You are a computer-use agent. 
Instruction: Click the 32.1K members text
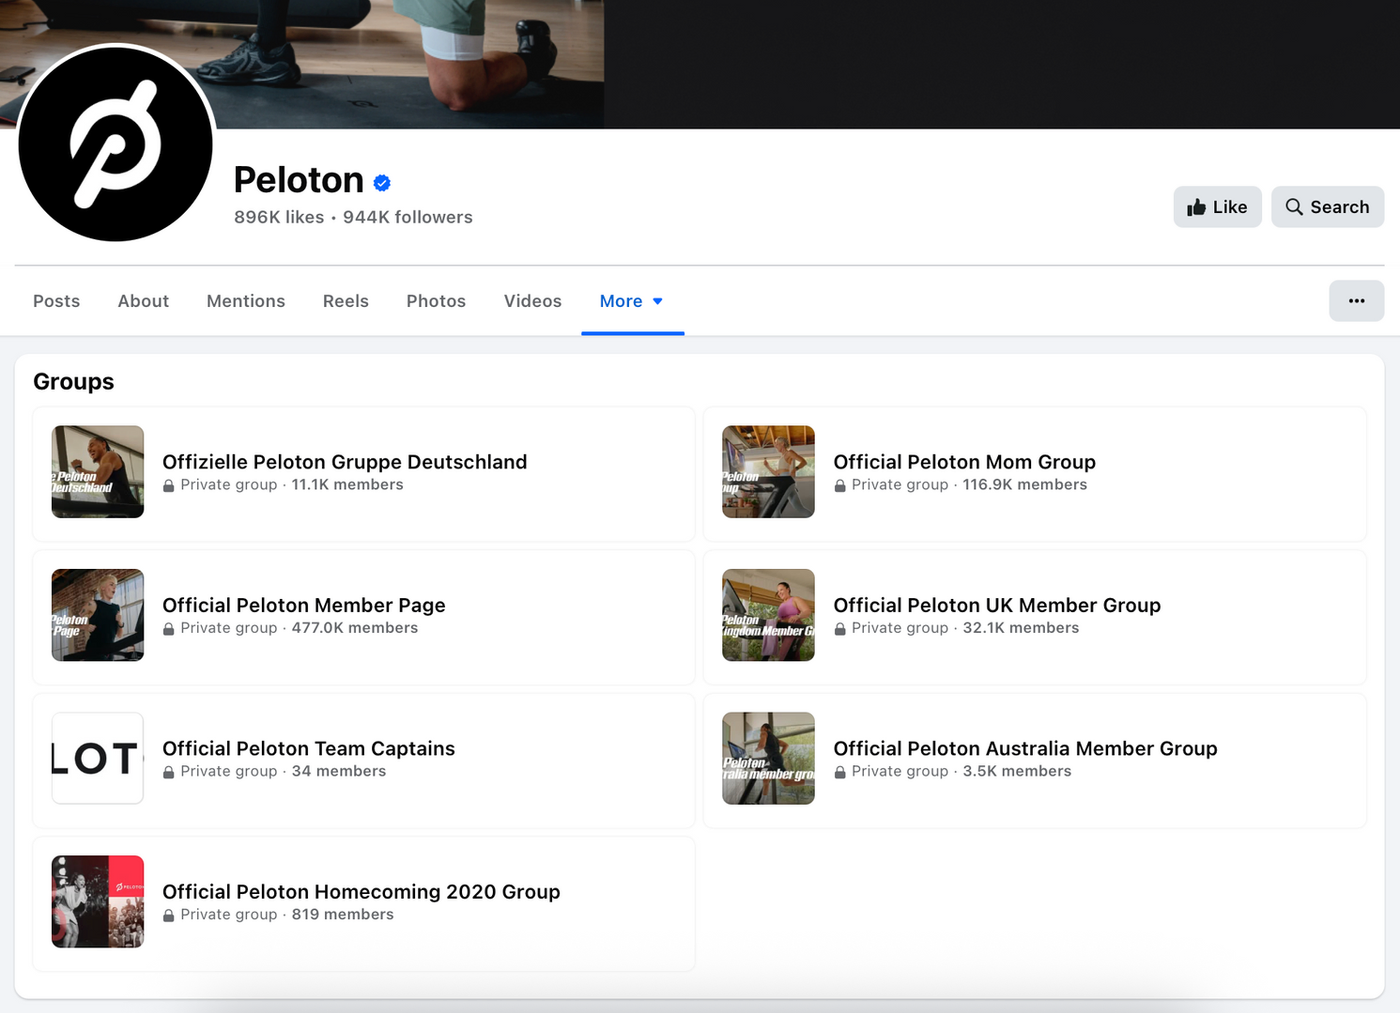tap(1021, 627)
